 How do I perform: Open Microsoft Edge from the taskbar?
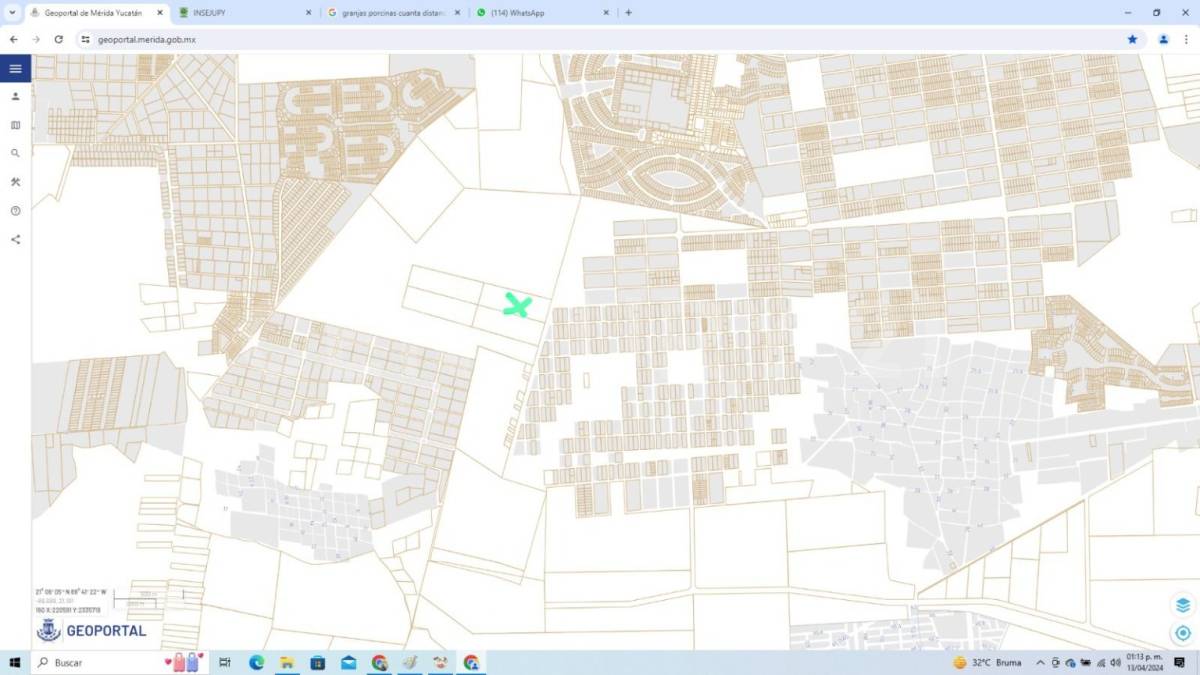click(x=256, y=663)
